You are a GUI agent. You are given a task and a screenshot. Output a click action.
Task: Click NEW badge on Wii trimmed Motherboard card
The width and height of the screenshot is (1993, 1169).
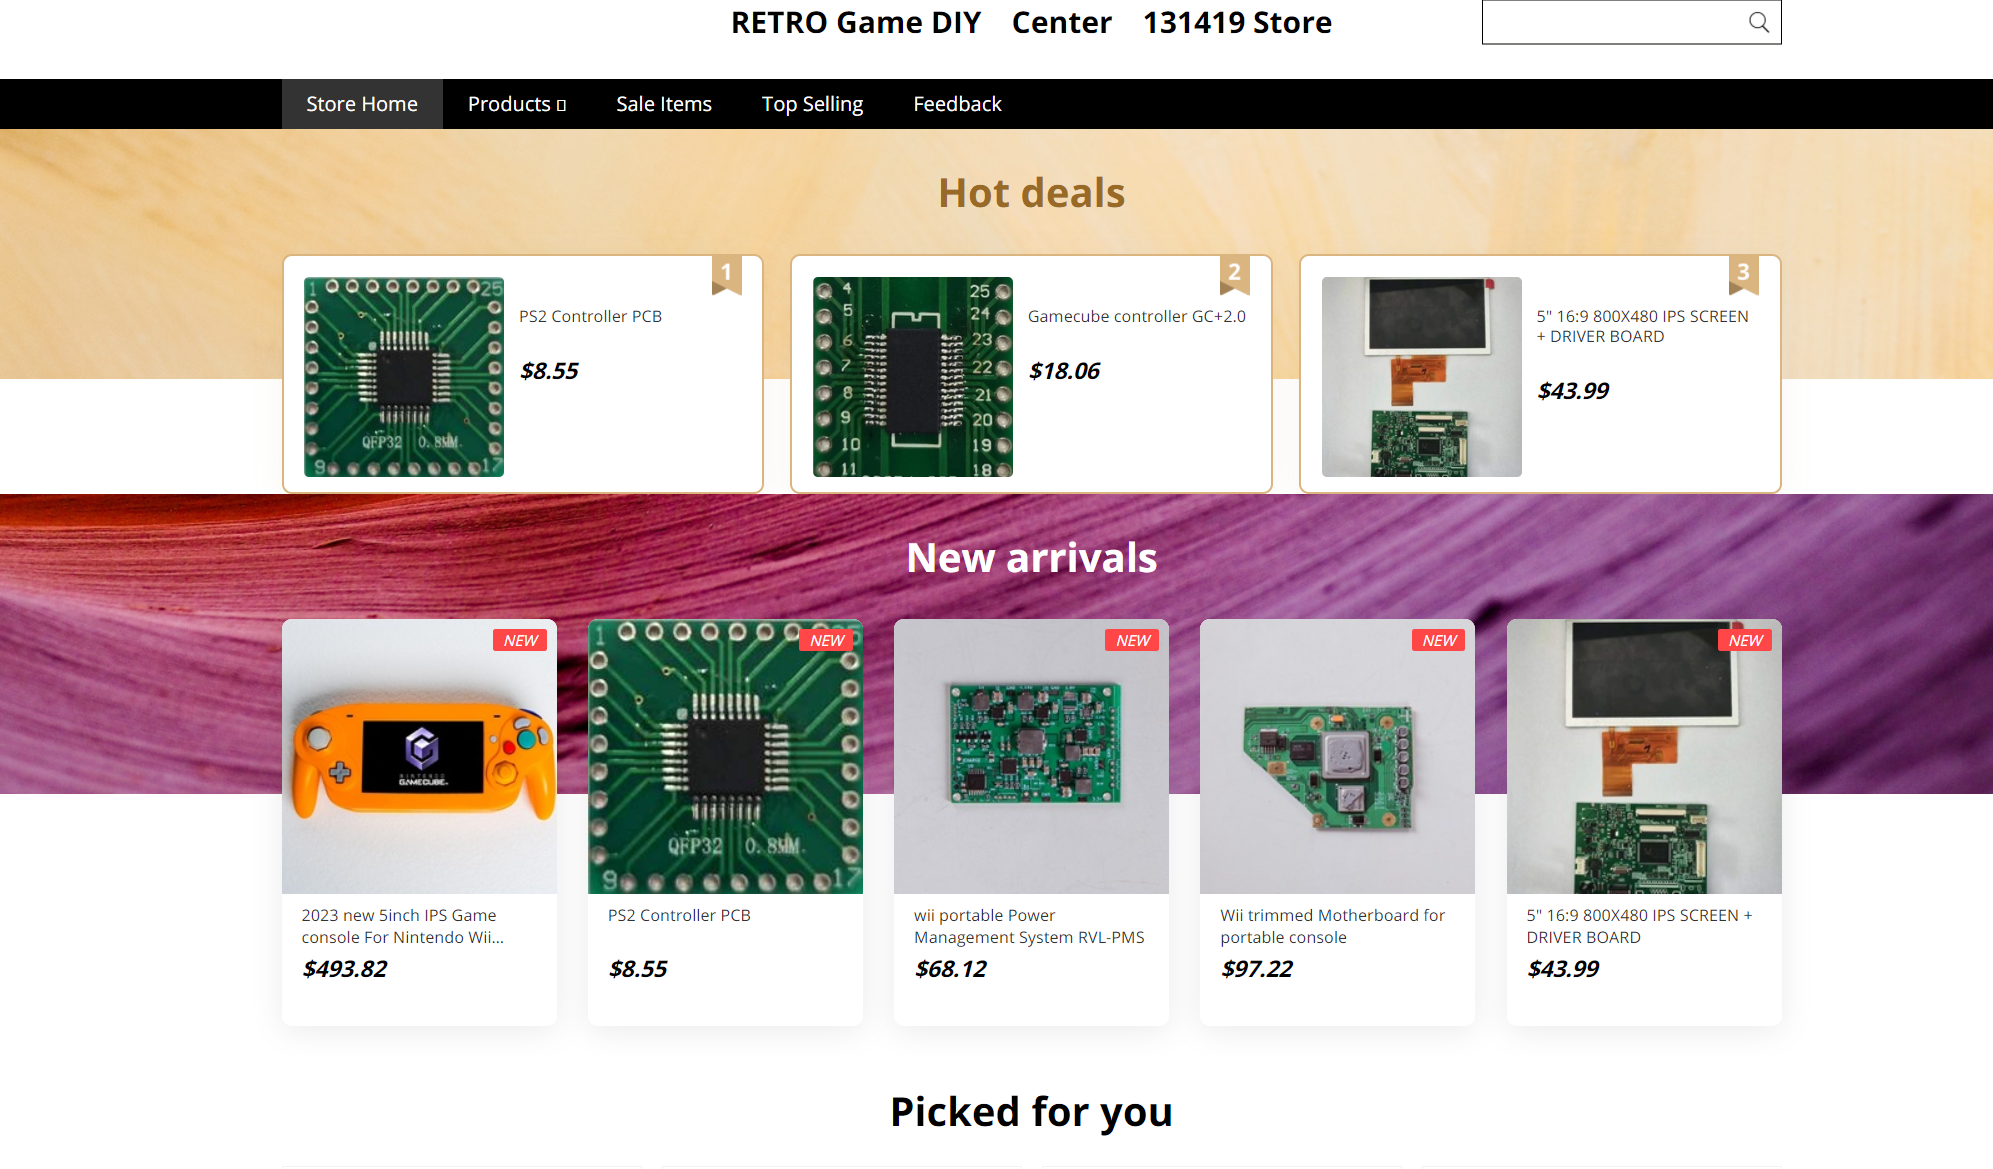(x=1438, y=640)
